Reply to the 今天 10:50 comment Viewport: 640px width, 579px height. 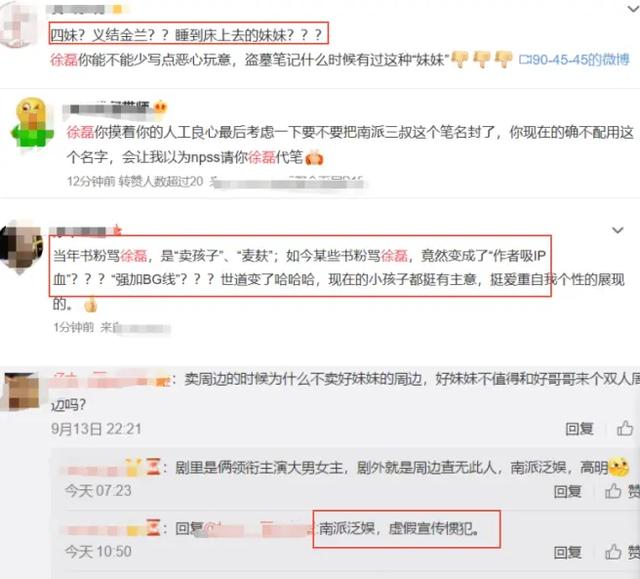[567, 552]
